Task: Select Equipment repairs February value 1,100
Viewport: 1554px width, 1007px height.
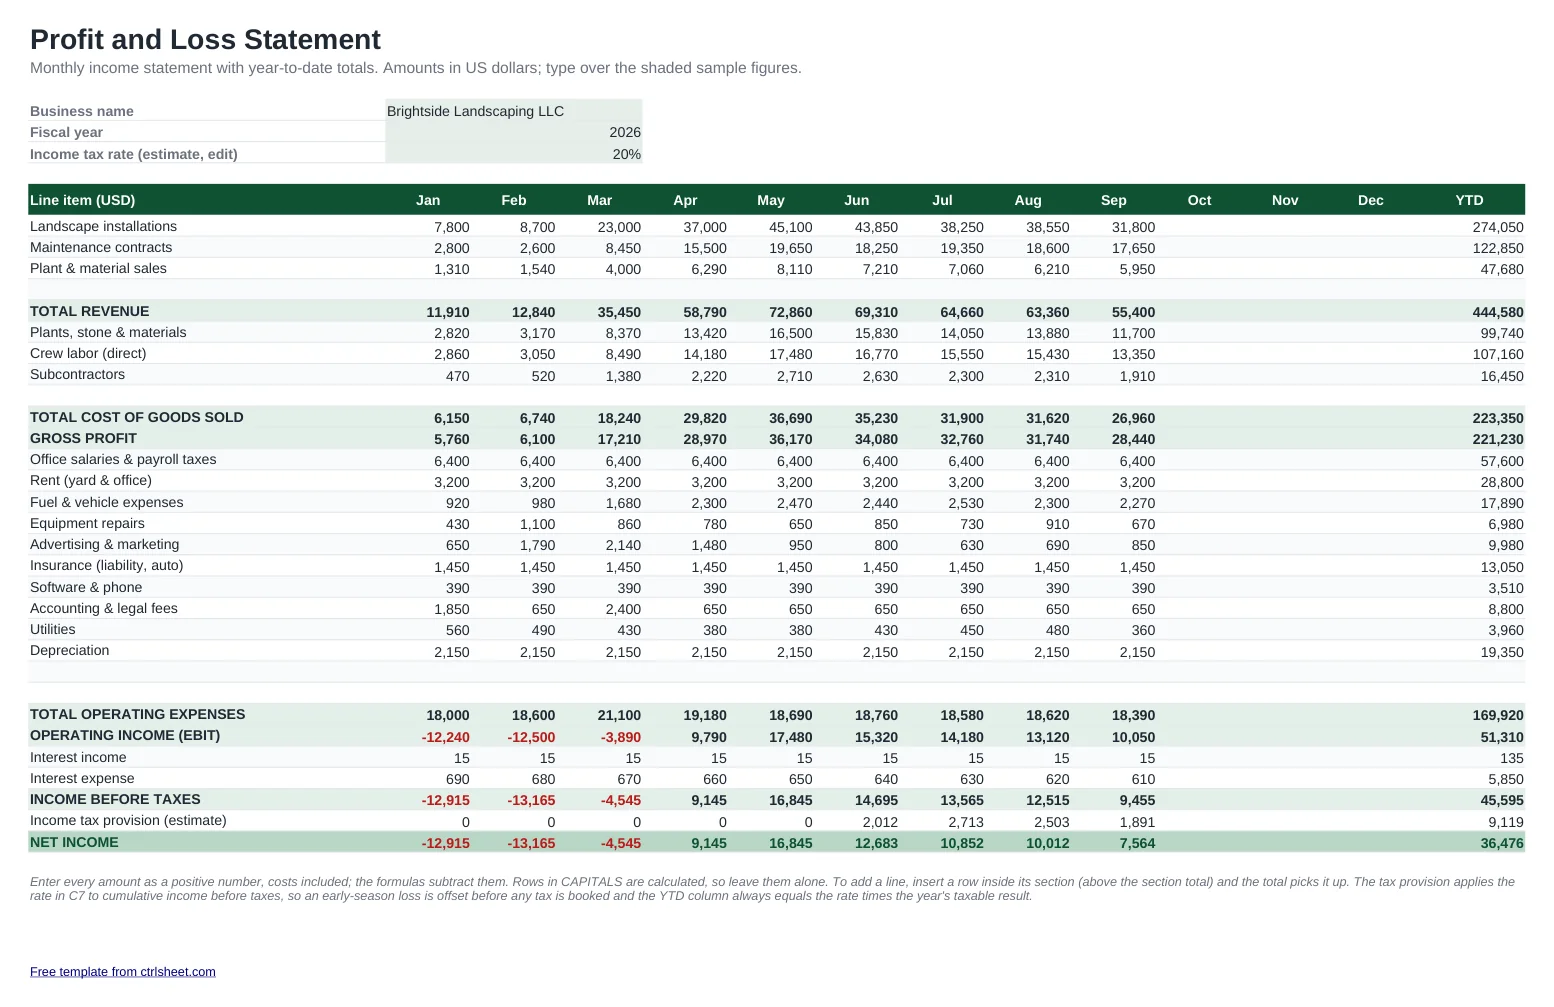Action: [x=537, y=524]
